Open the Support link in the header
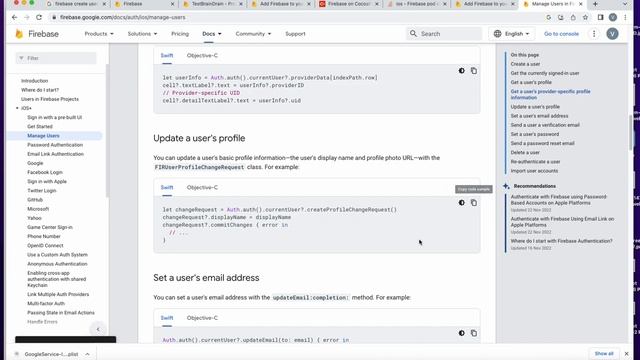 click(x=295, y=34)
